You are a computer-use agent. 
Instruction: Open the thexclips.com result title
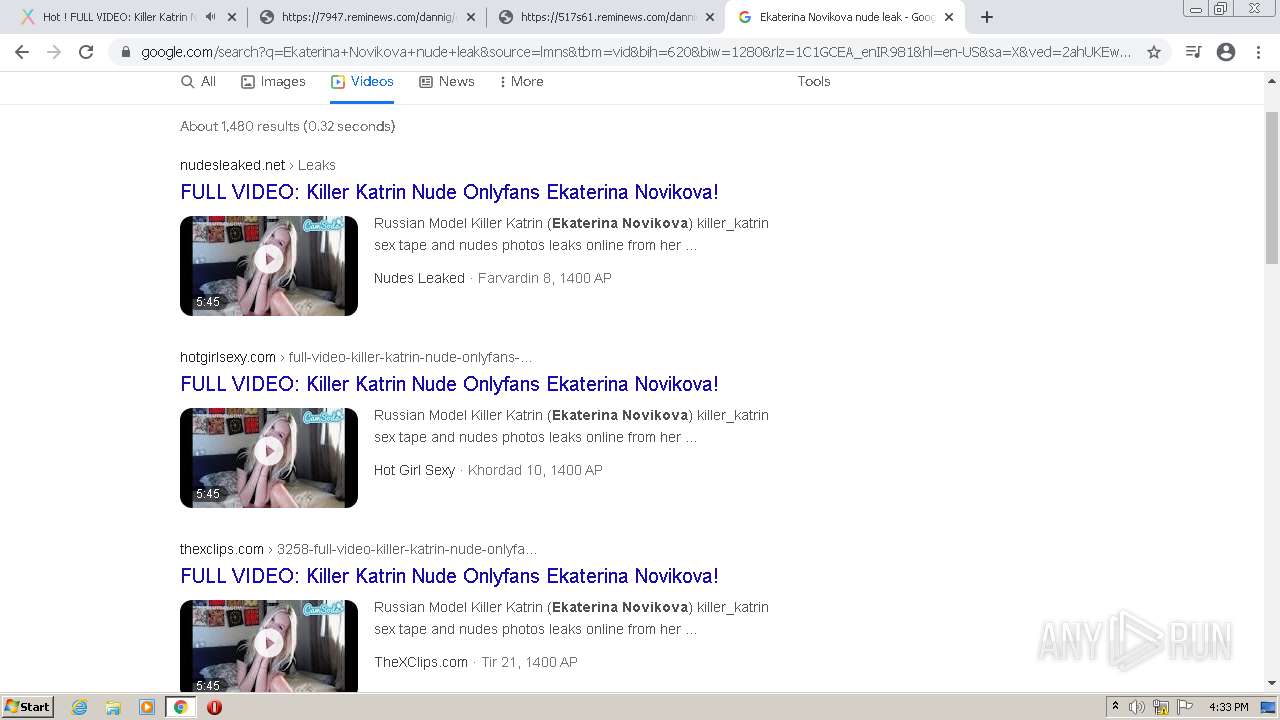click(449, 576)
